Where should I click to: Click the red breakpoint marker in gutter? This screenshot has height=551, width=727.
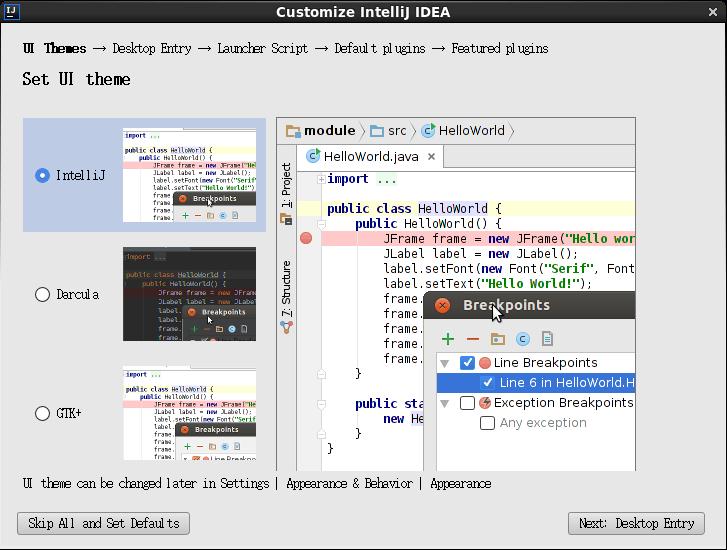click(306, 238)
